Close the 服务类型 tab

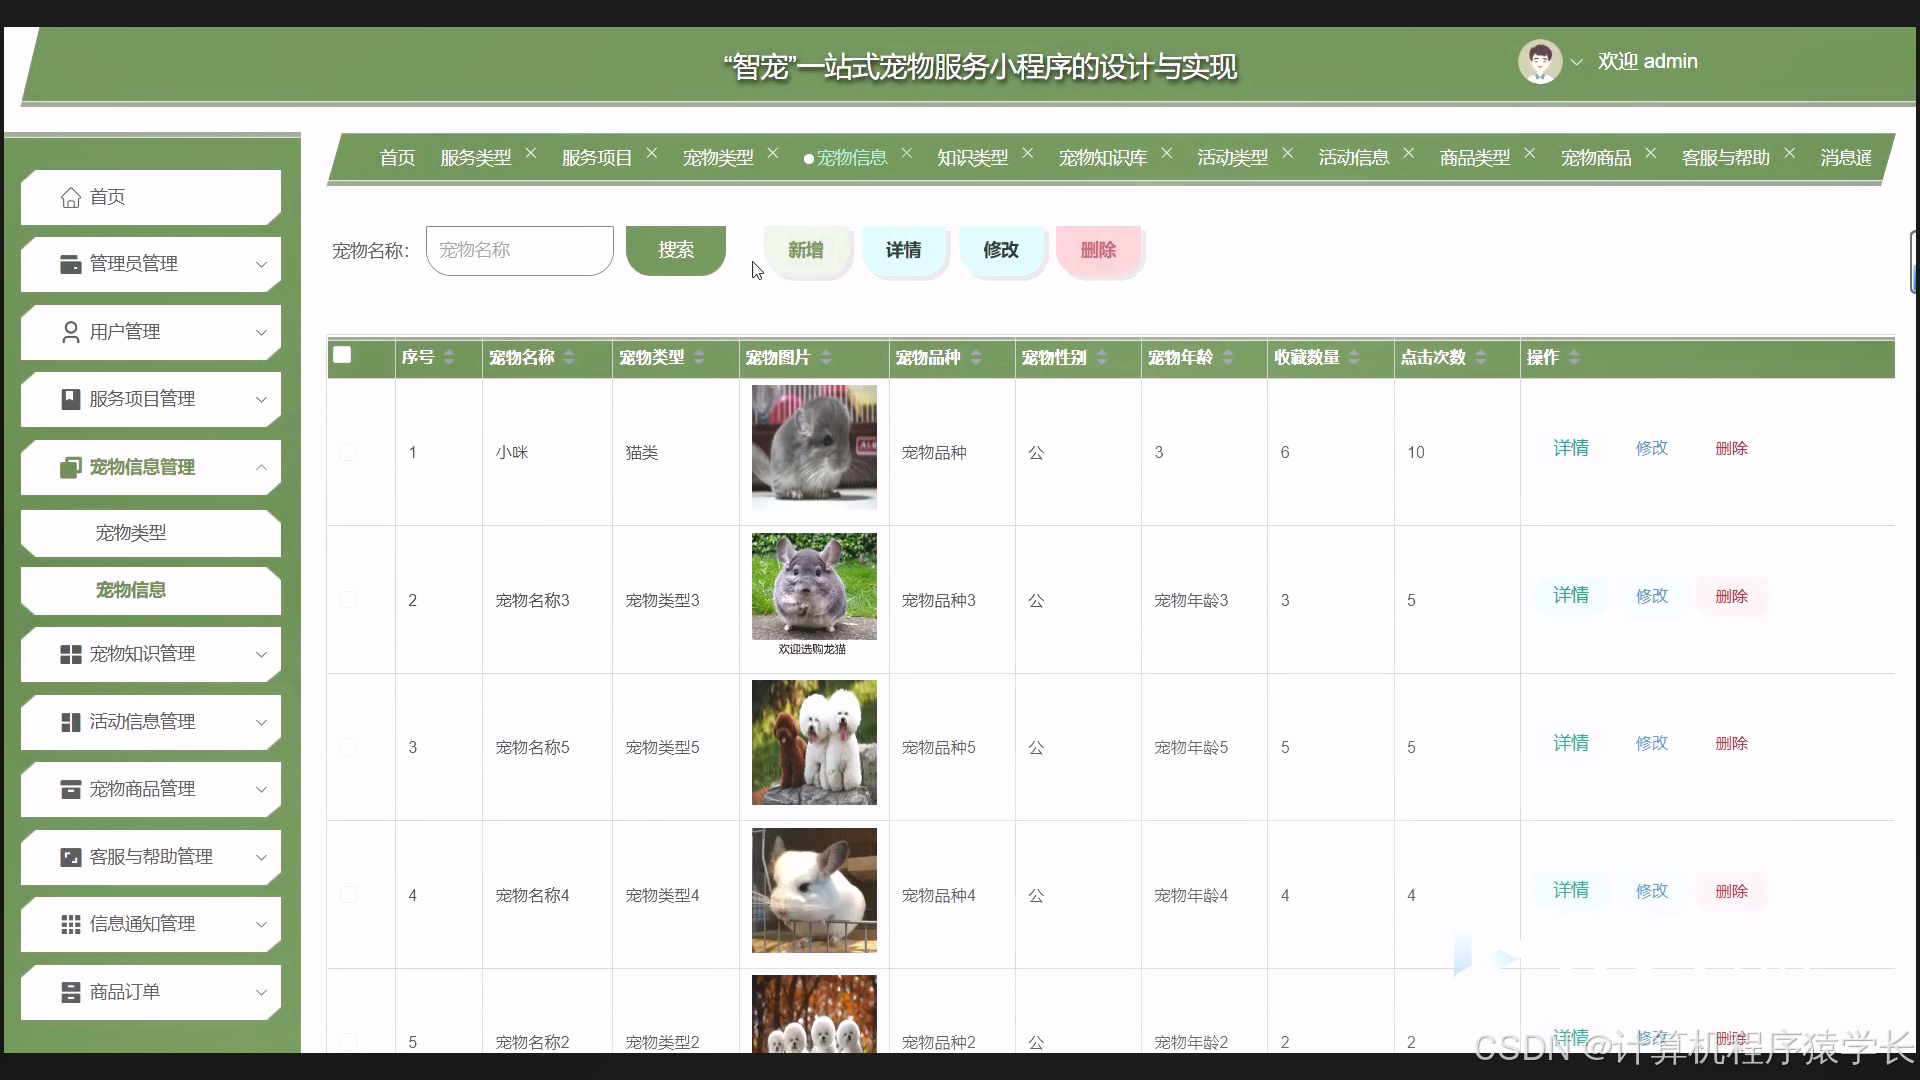531,153
